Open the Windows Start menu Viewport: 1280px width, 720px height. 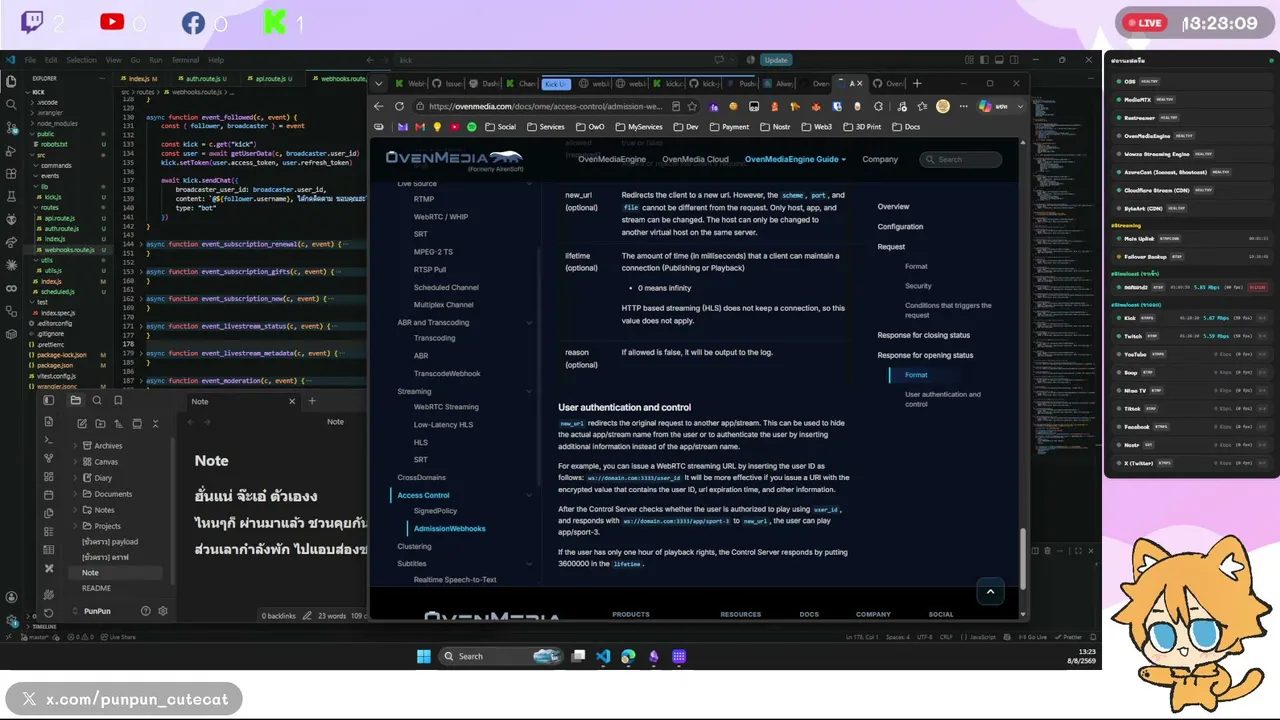pyautogui.click(x=423, y=656)
